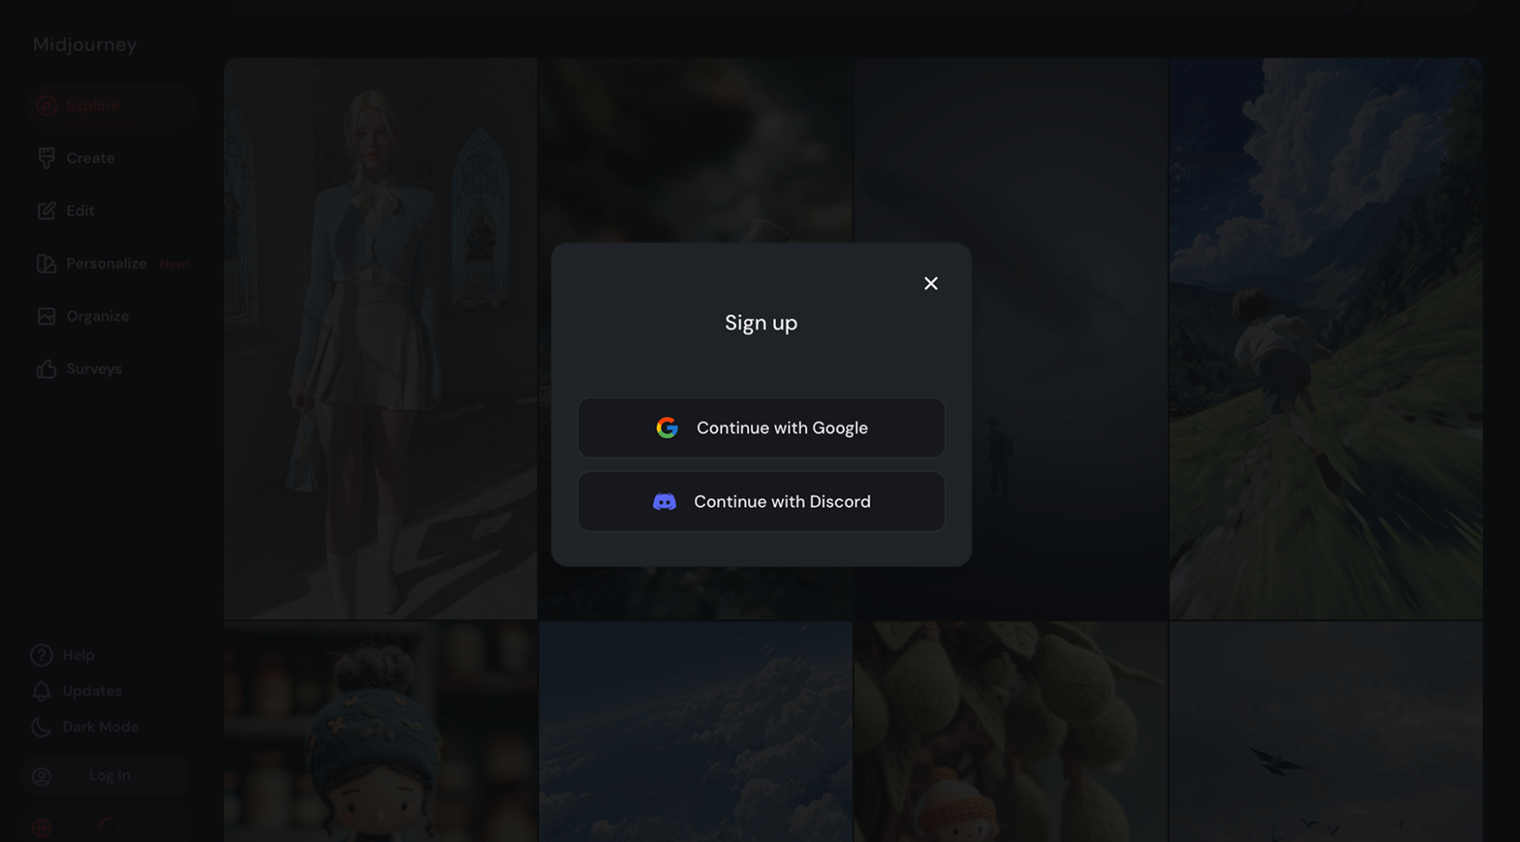Viewport: 1520px width, 842px height.
Task: Click the Log In button
Action: [x=107, y=775]
